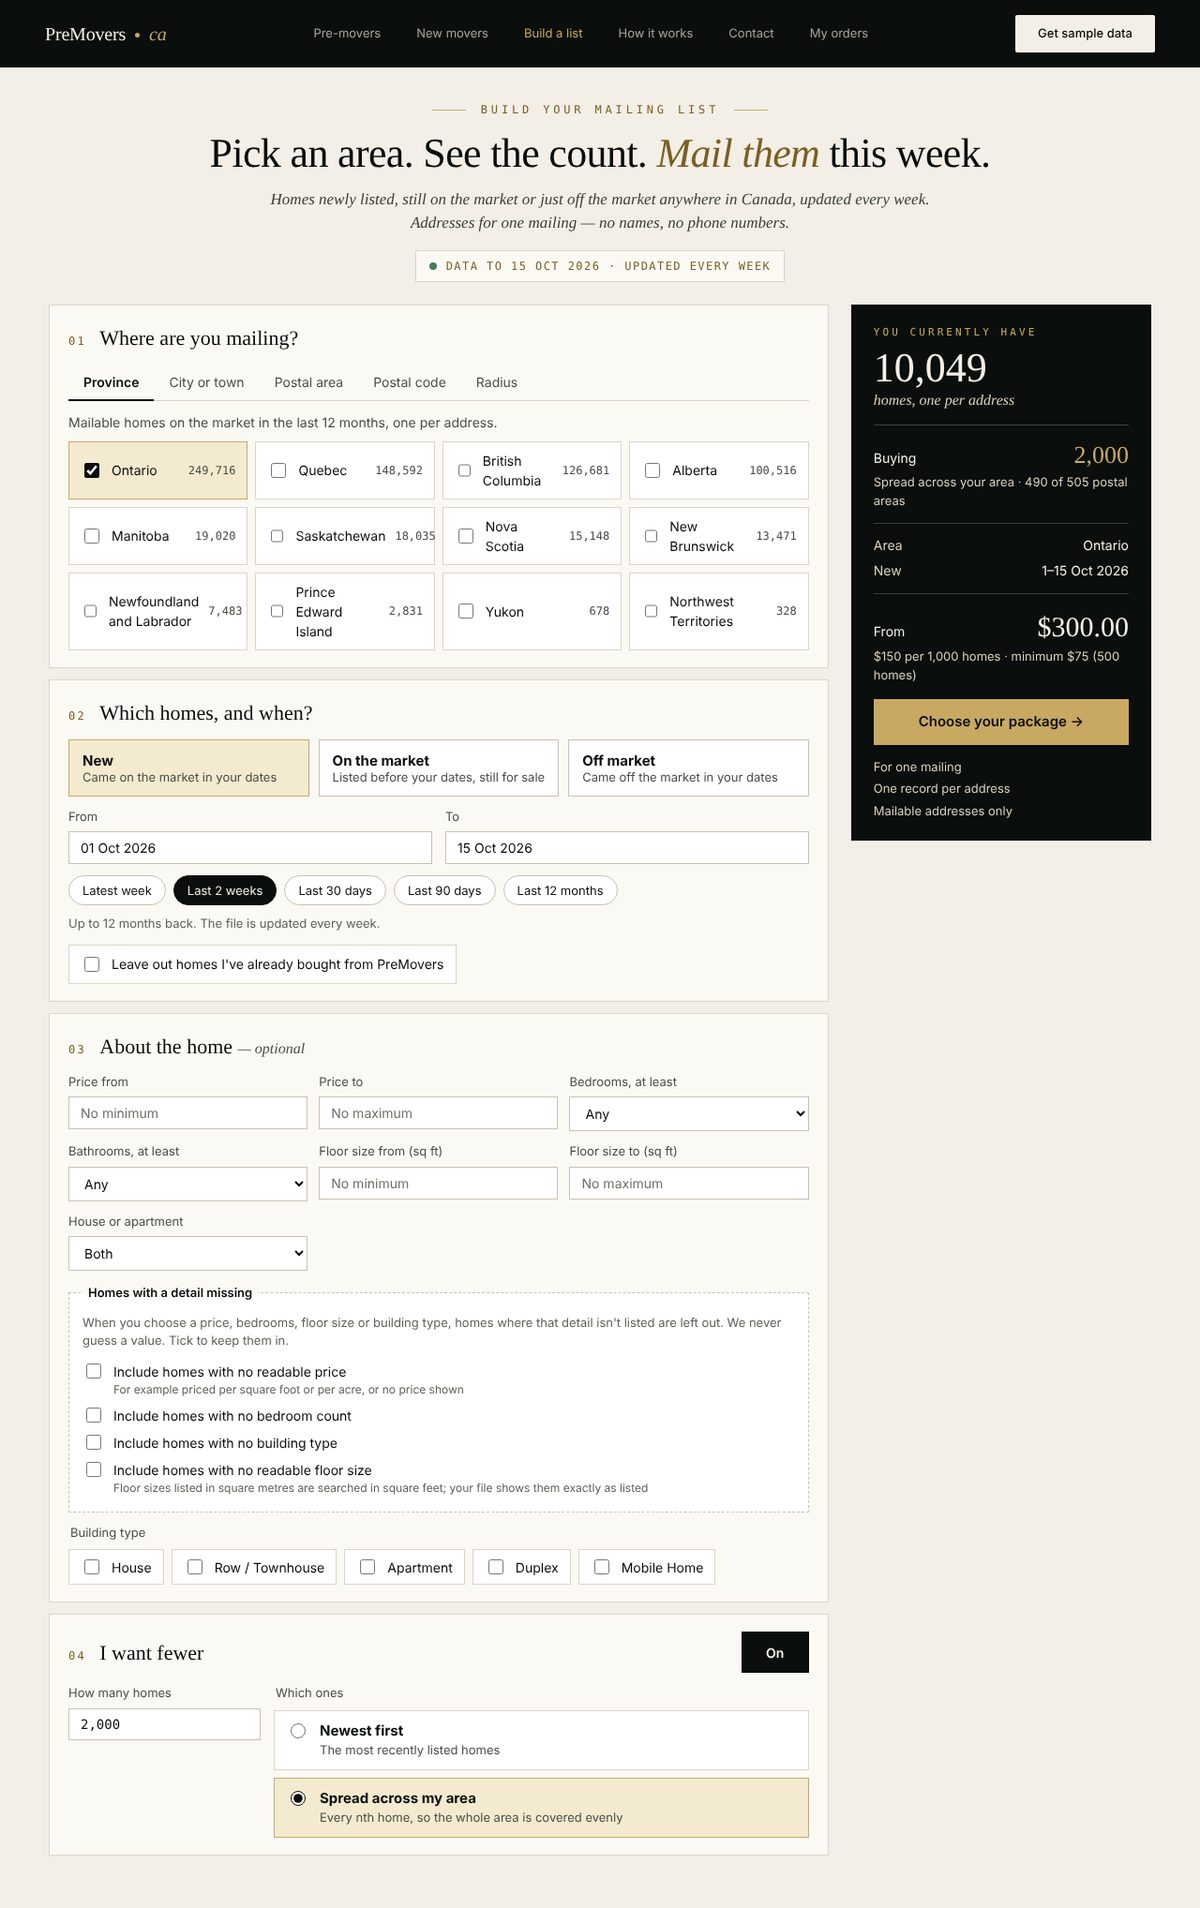Open the Pre-movers nav link

347,33
